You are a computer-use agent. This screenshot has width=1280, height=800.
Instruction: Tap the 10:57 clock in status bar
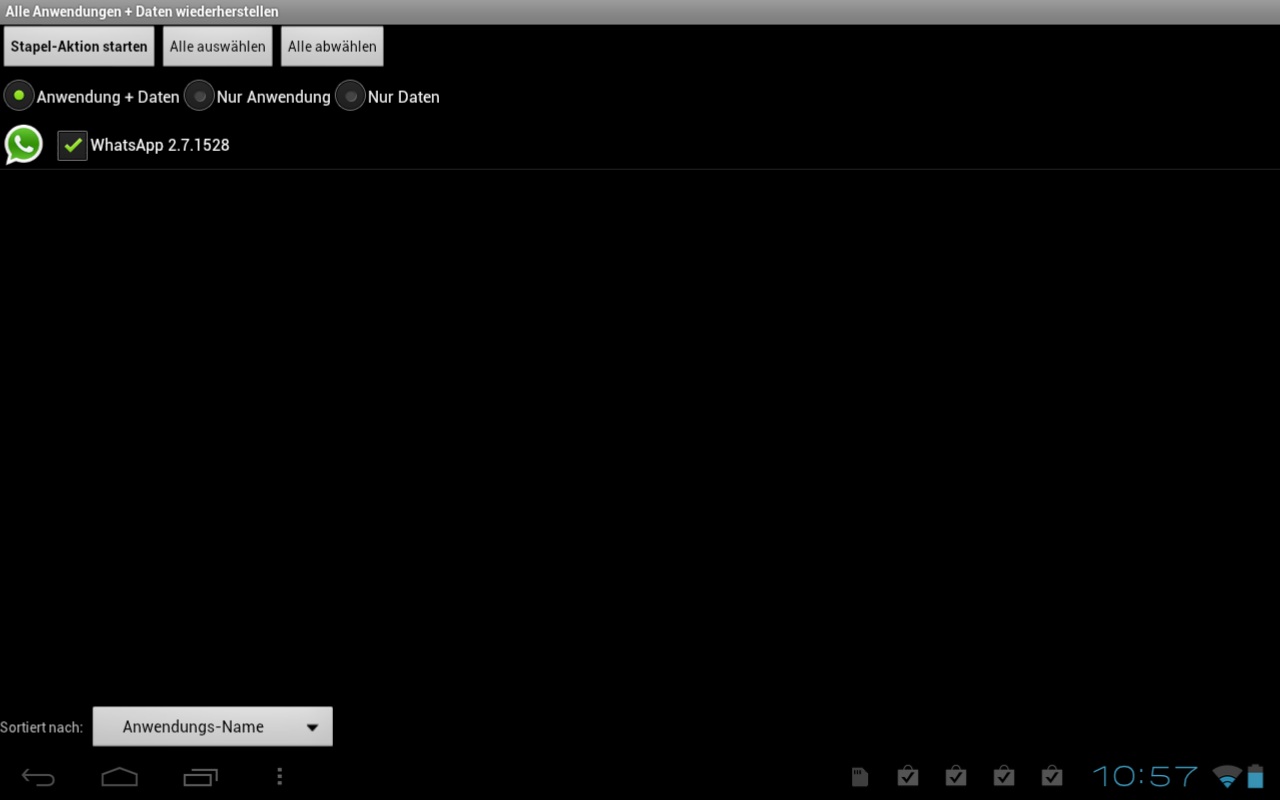click(x=1145, y=776)
